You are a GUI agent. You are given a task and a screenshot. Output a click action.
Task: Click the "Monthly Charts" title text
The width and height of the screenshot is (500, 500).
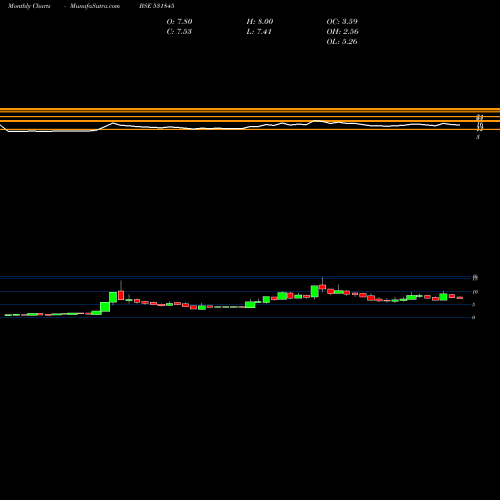click(29, 6)
